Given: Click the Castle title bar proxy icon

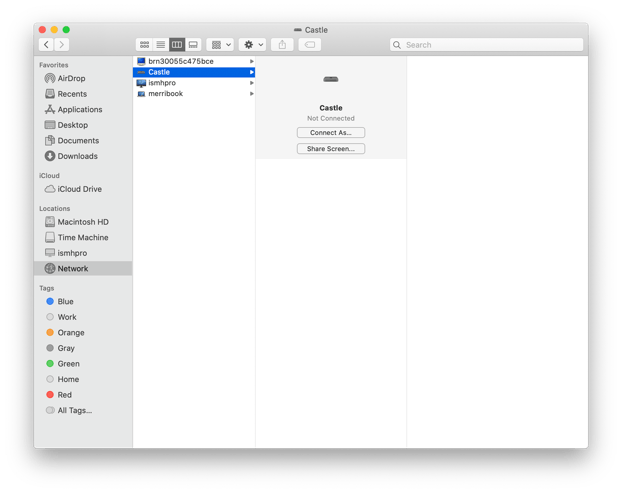Looking at the screenshot, I should [x=298, y=30].
